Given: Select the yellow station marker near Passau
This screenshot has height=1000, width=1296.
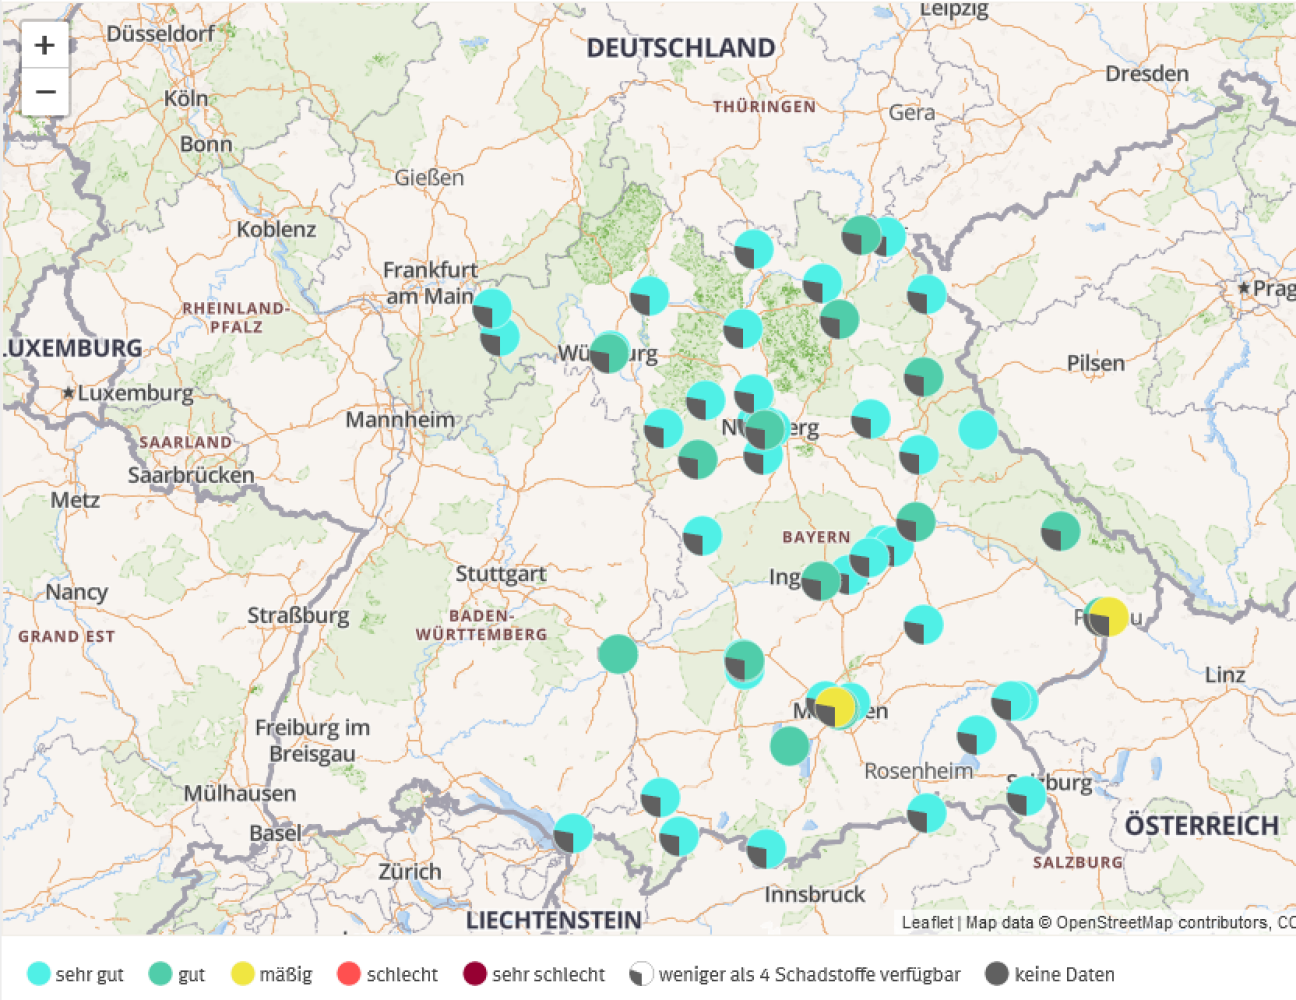Looking at the screenshot, I should 1108,618.
